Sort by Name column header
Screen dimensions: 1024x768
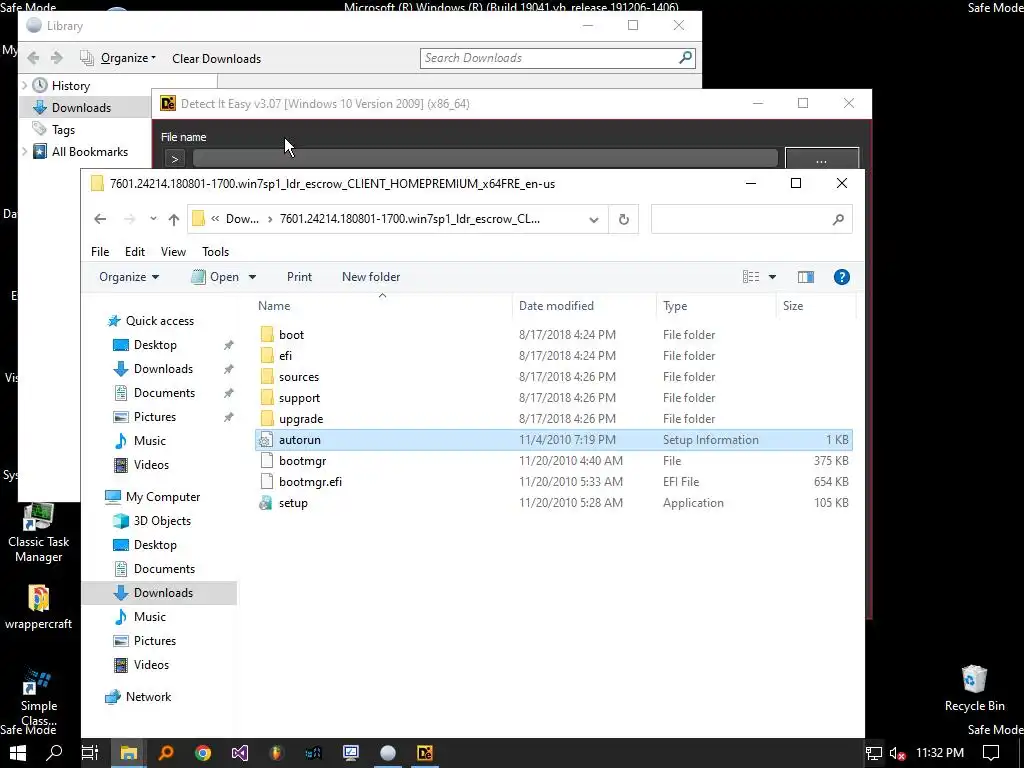click(x=274, y=306)
